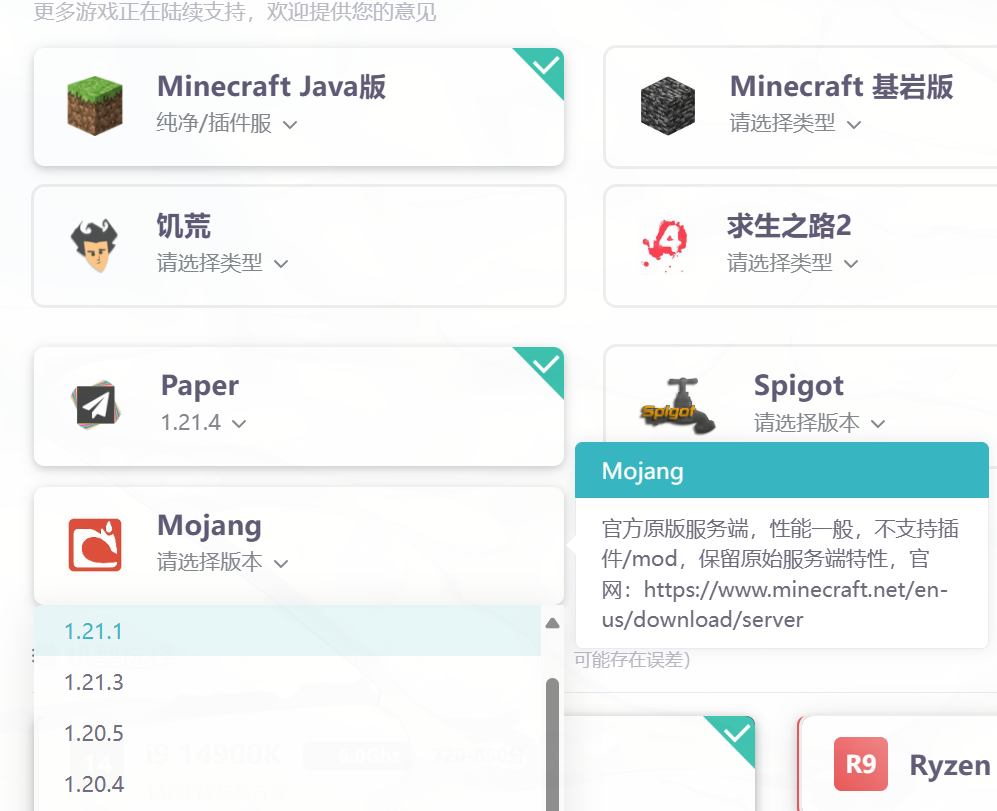The height and width of the screenshot is (811, 997).
Task: Click the version list scroll-up arrow
Action: (552, 624)
